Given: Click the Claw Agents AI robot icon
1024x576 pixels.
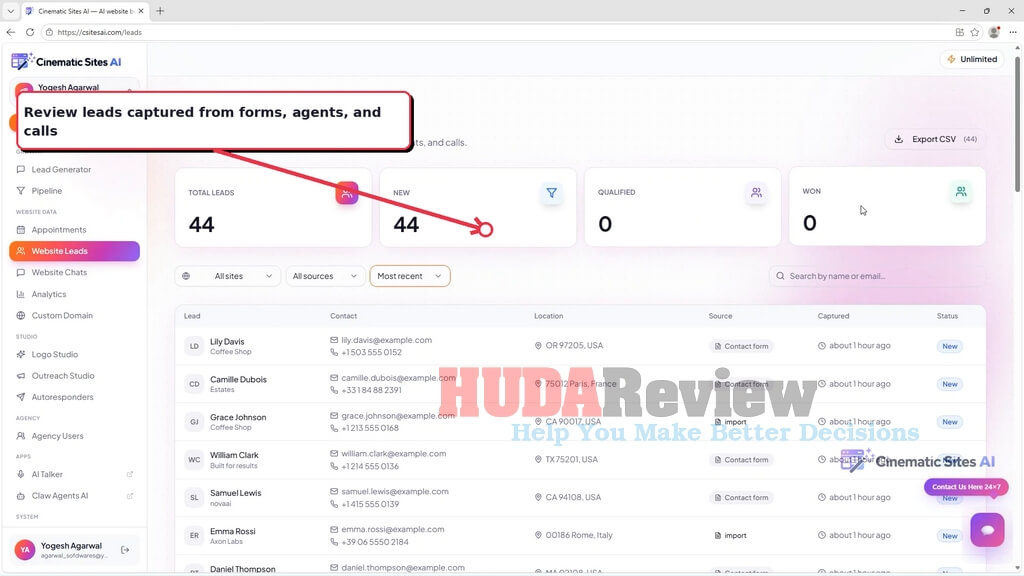Looking at the screenshot, I should [x=21, y=496].
